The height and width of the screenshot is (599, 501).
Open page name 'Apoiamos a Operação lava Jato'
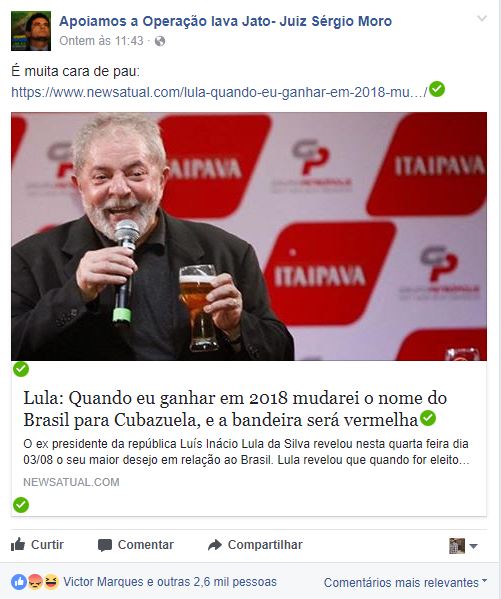tap(225, 21)
